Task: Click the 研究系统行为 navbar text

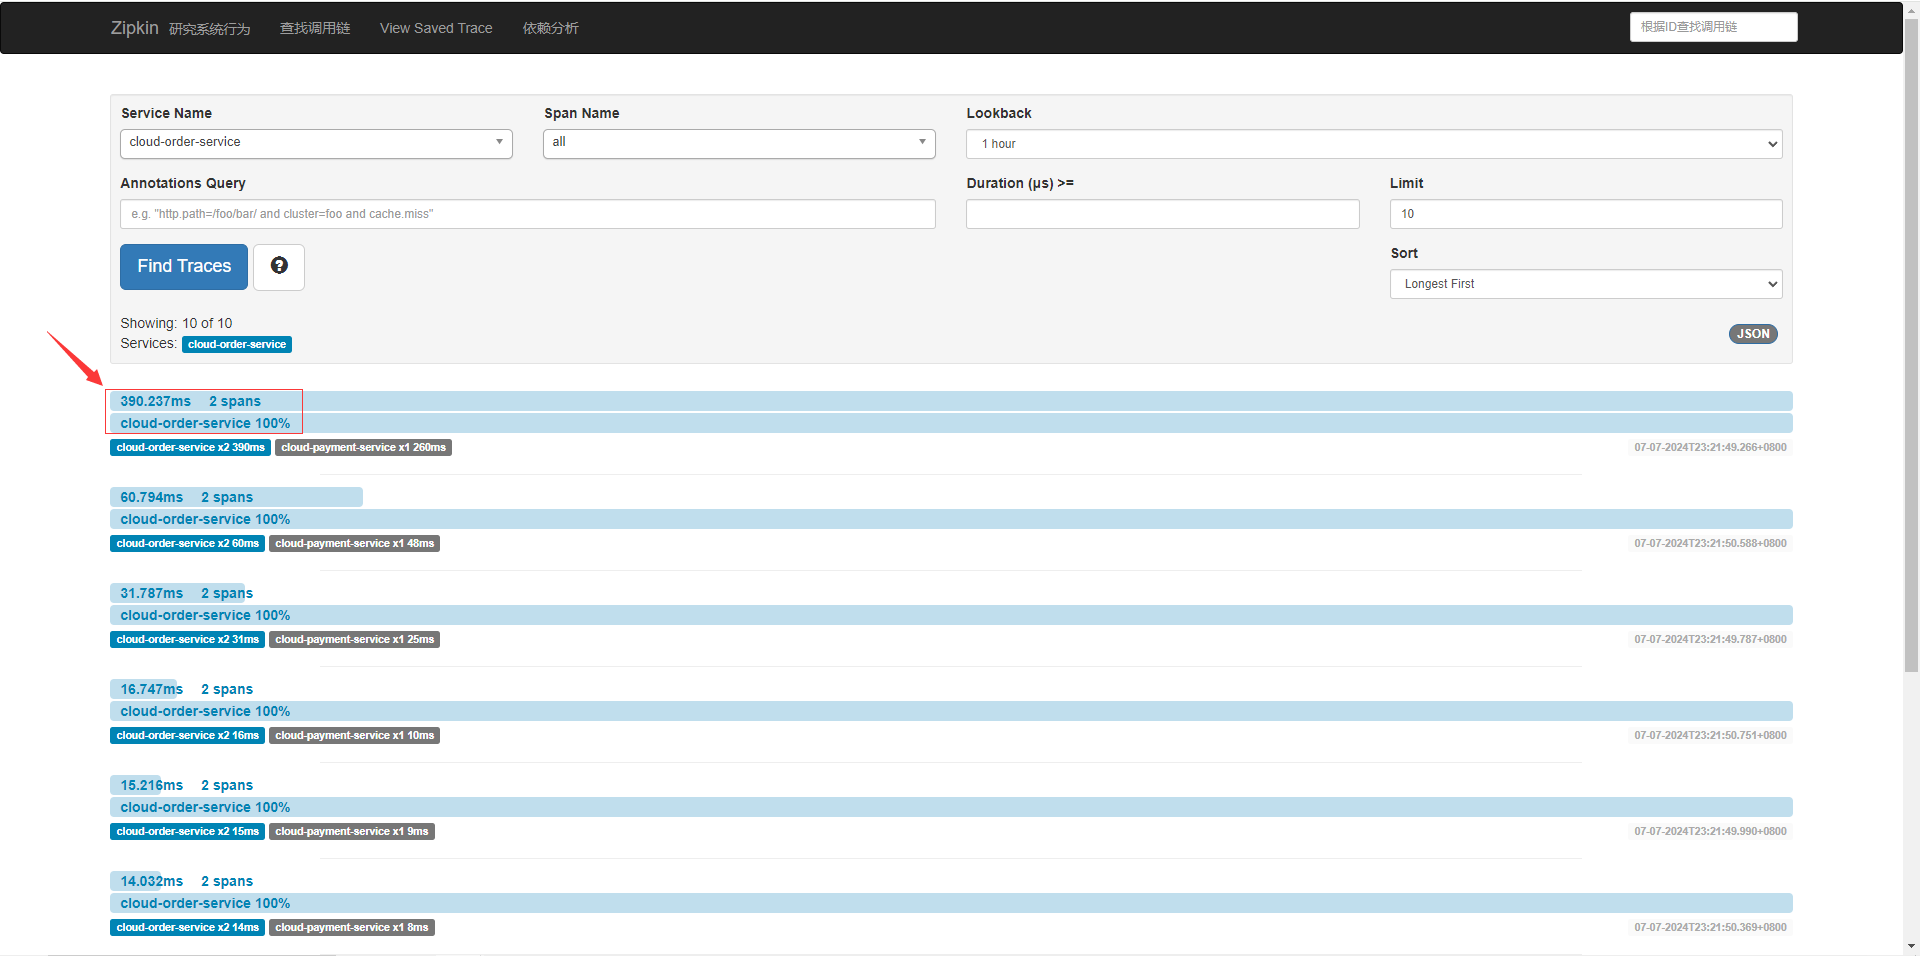Action: coord(210,29)
